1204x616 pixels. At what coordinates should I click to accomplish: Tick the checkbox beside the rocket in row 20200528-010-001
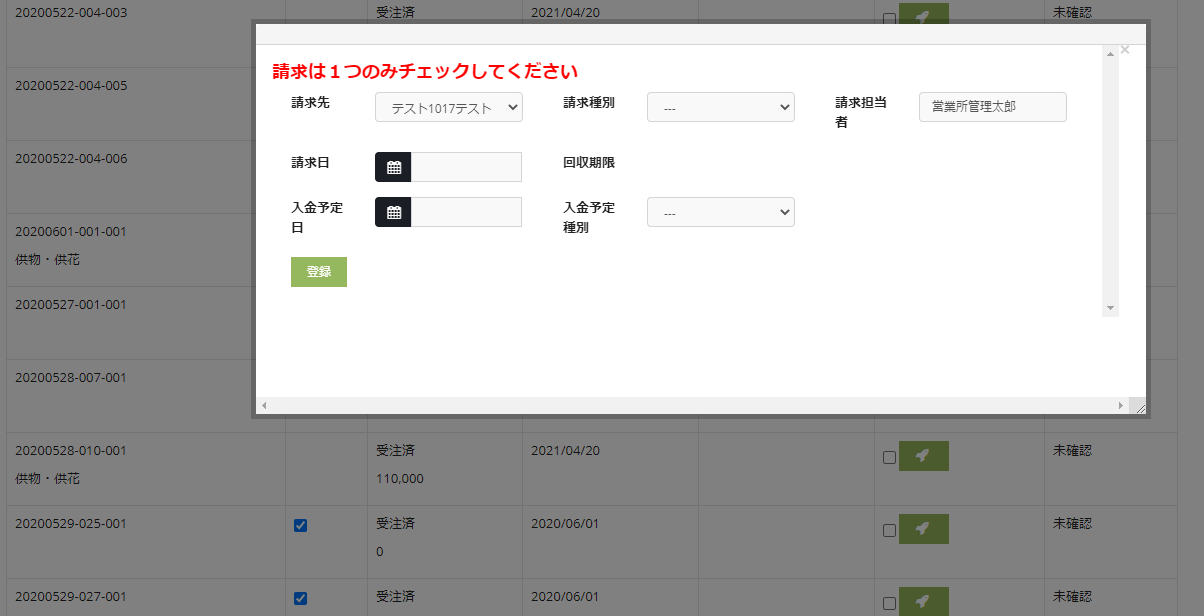point(889,457)
